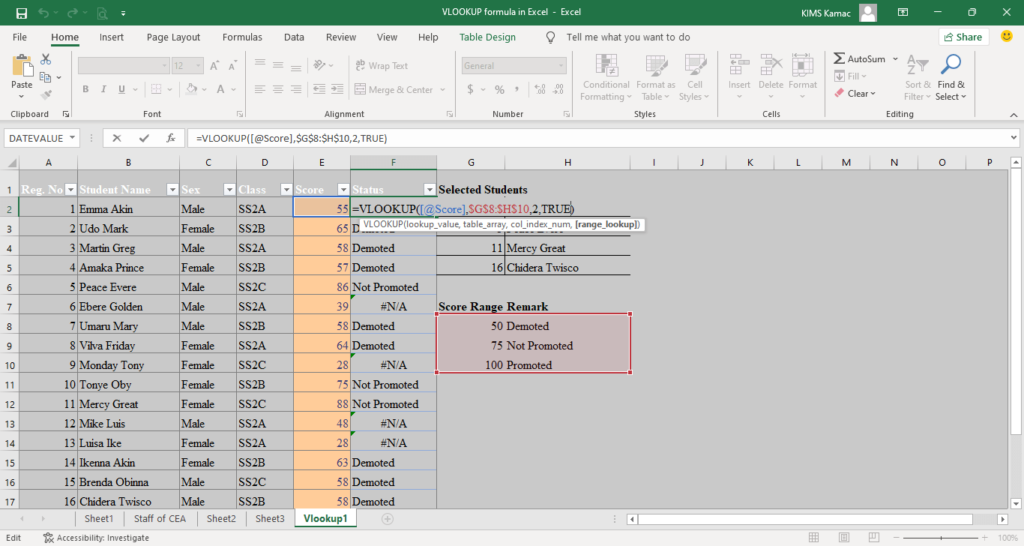
Task: Open the Class column filter dropdown
Action: click(286, 190)
